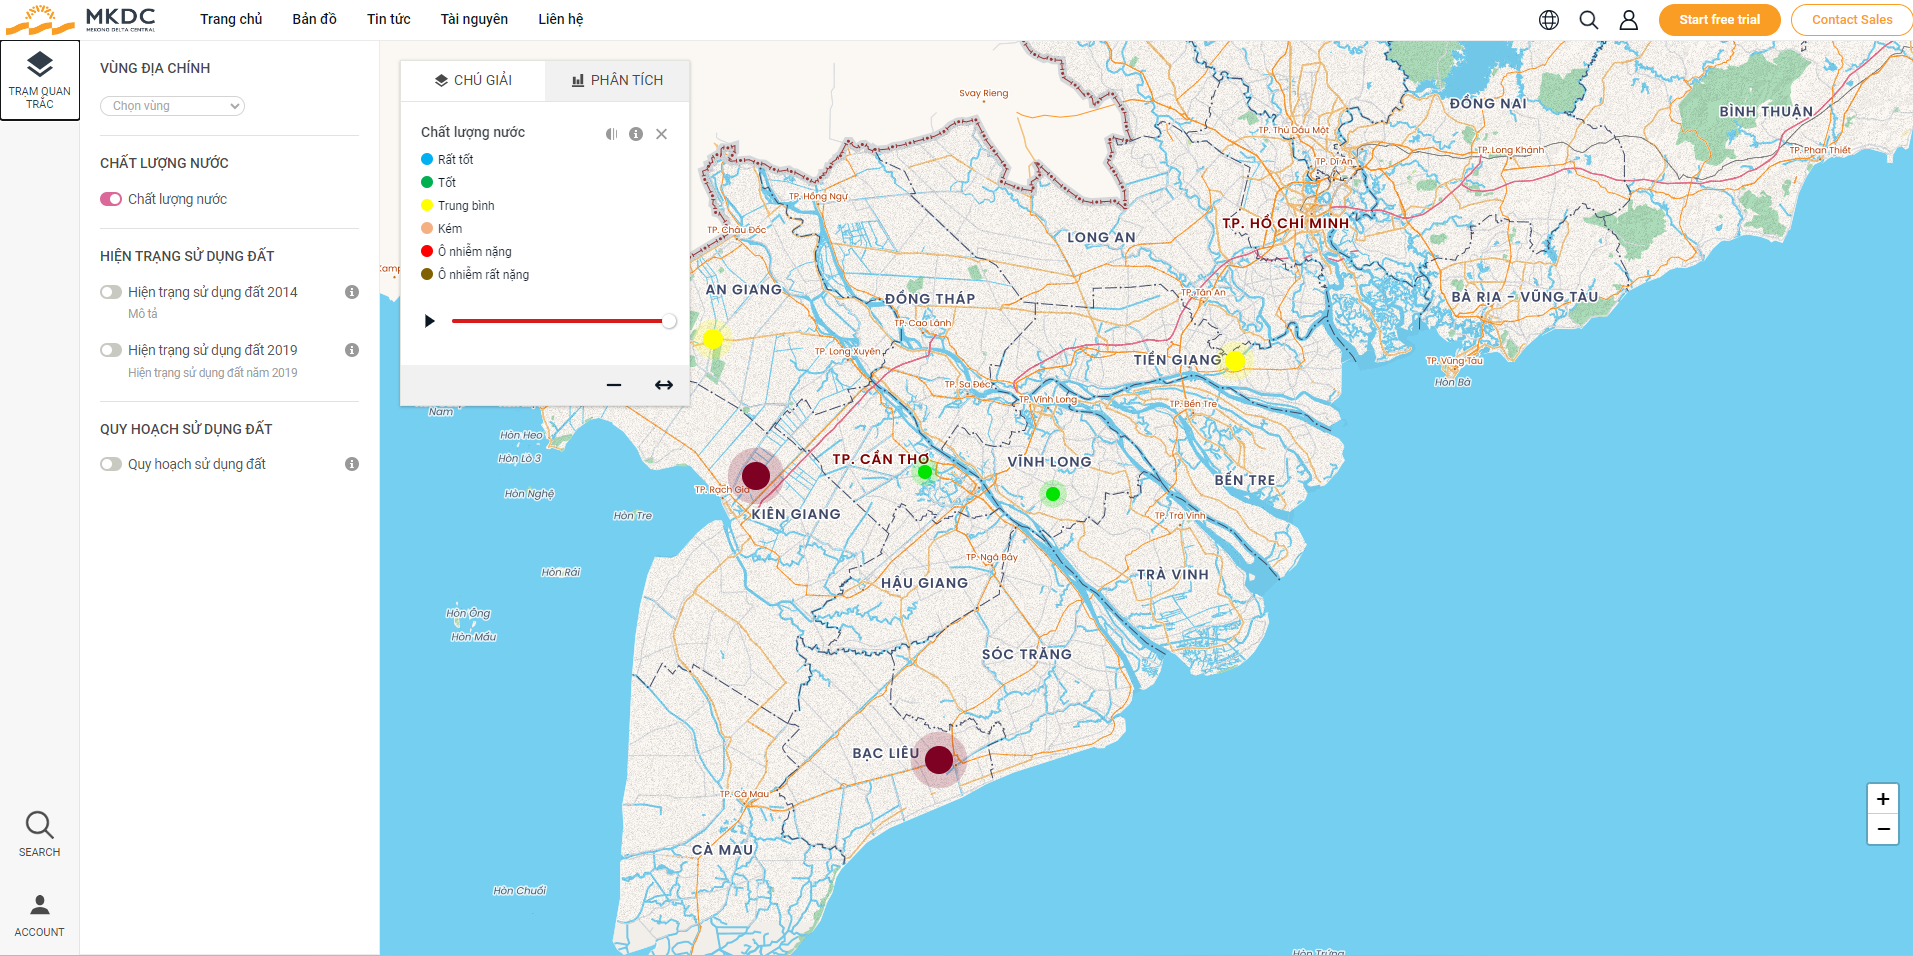Click Mô tả under land use 2014
The image size is (1913, 956).
(143, 314)
